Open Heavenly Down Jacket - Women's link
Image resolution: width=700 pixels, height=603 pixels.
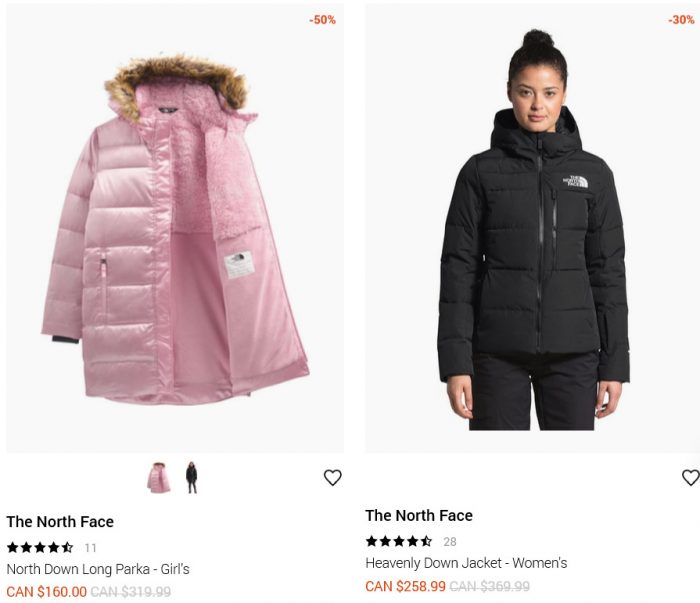(466, 563)
